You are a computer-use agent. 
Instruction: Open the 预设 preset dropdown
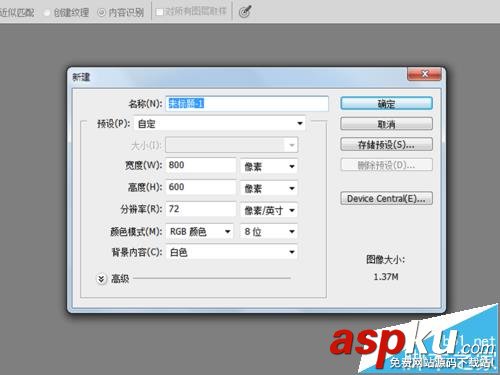pyautogui.click(x=220, y=124)
